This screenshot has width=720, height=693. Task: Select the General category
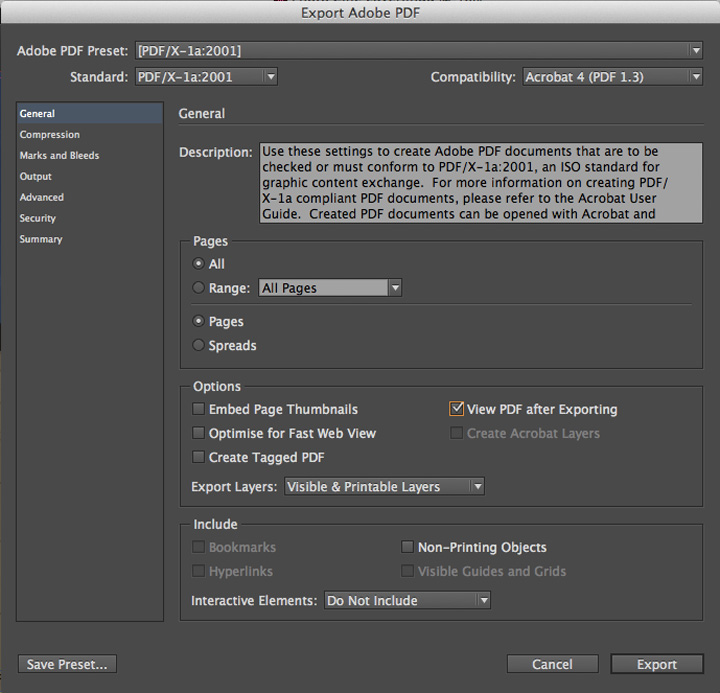pos(90,113)
